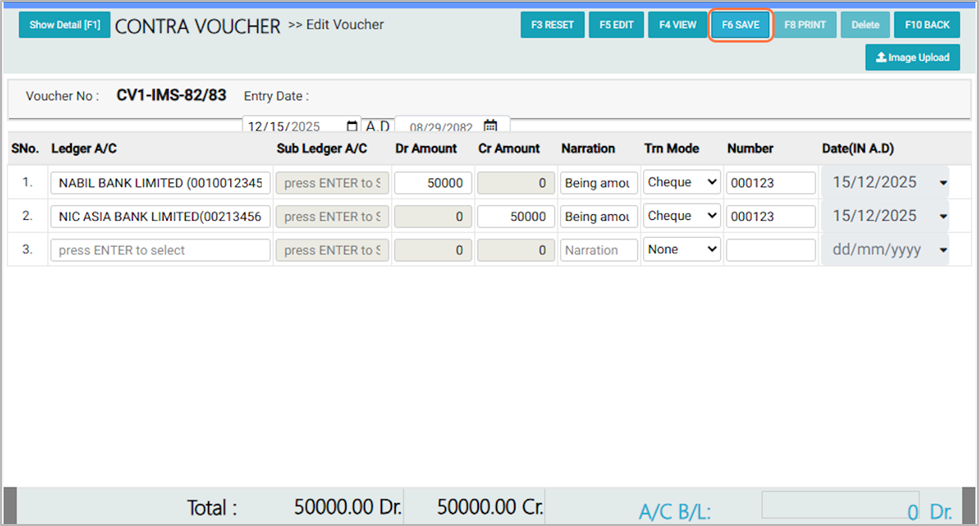Open Trn Mode dropdown in row 1
This screenshot has height=526, width=979.
tap(682, 183)
